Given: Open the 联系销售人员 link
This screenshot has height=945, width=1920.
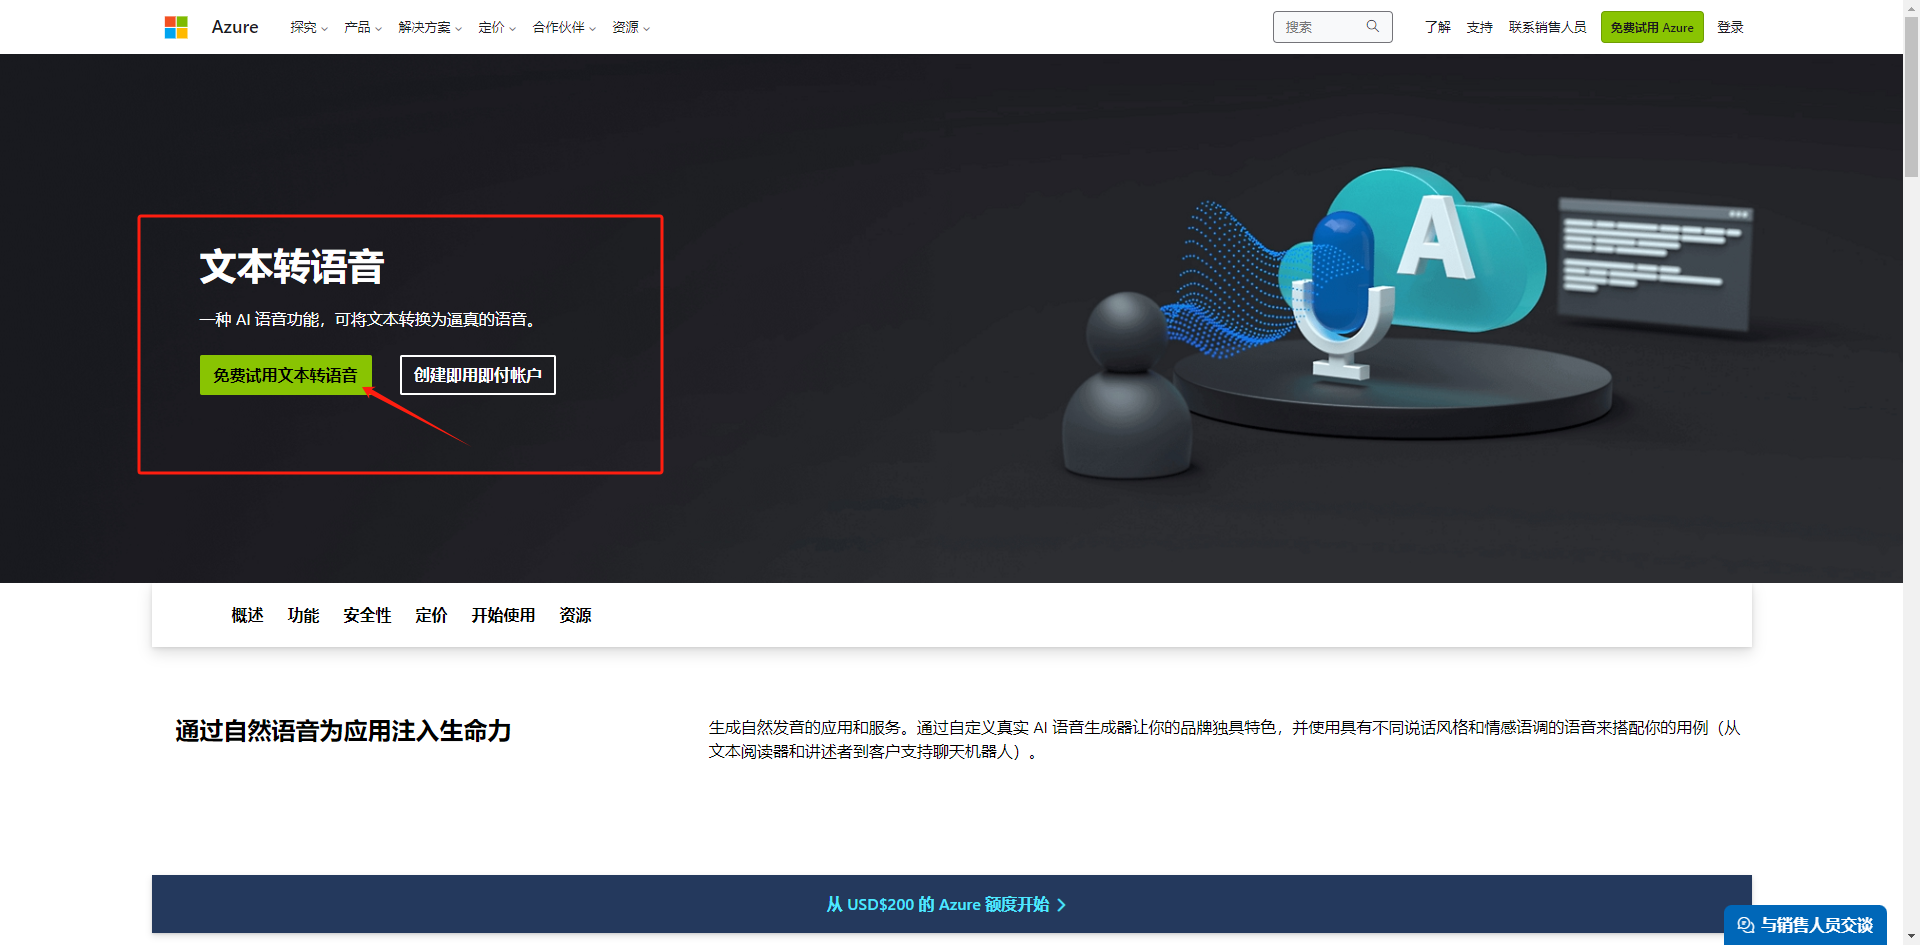Looking at the screenshot, I should pyautogui.click(x=1547, y=27).
